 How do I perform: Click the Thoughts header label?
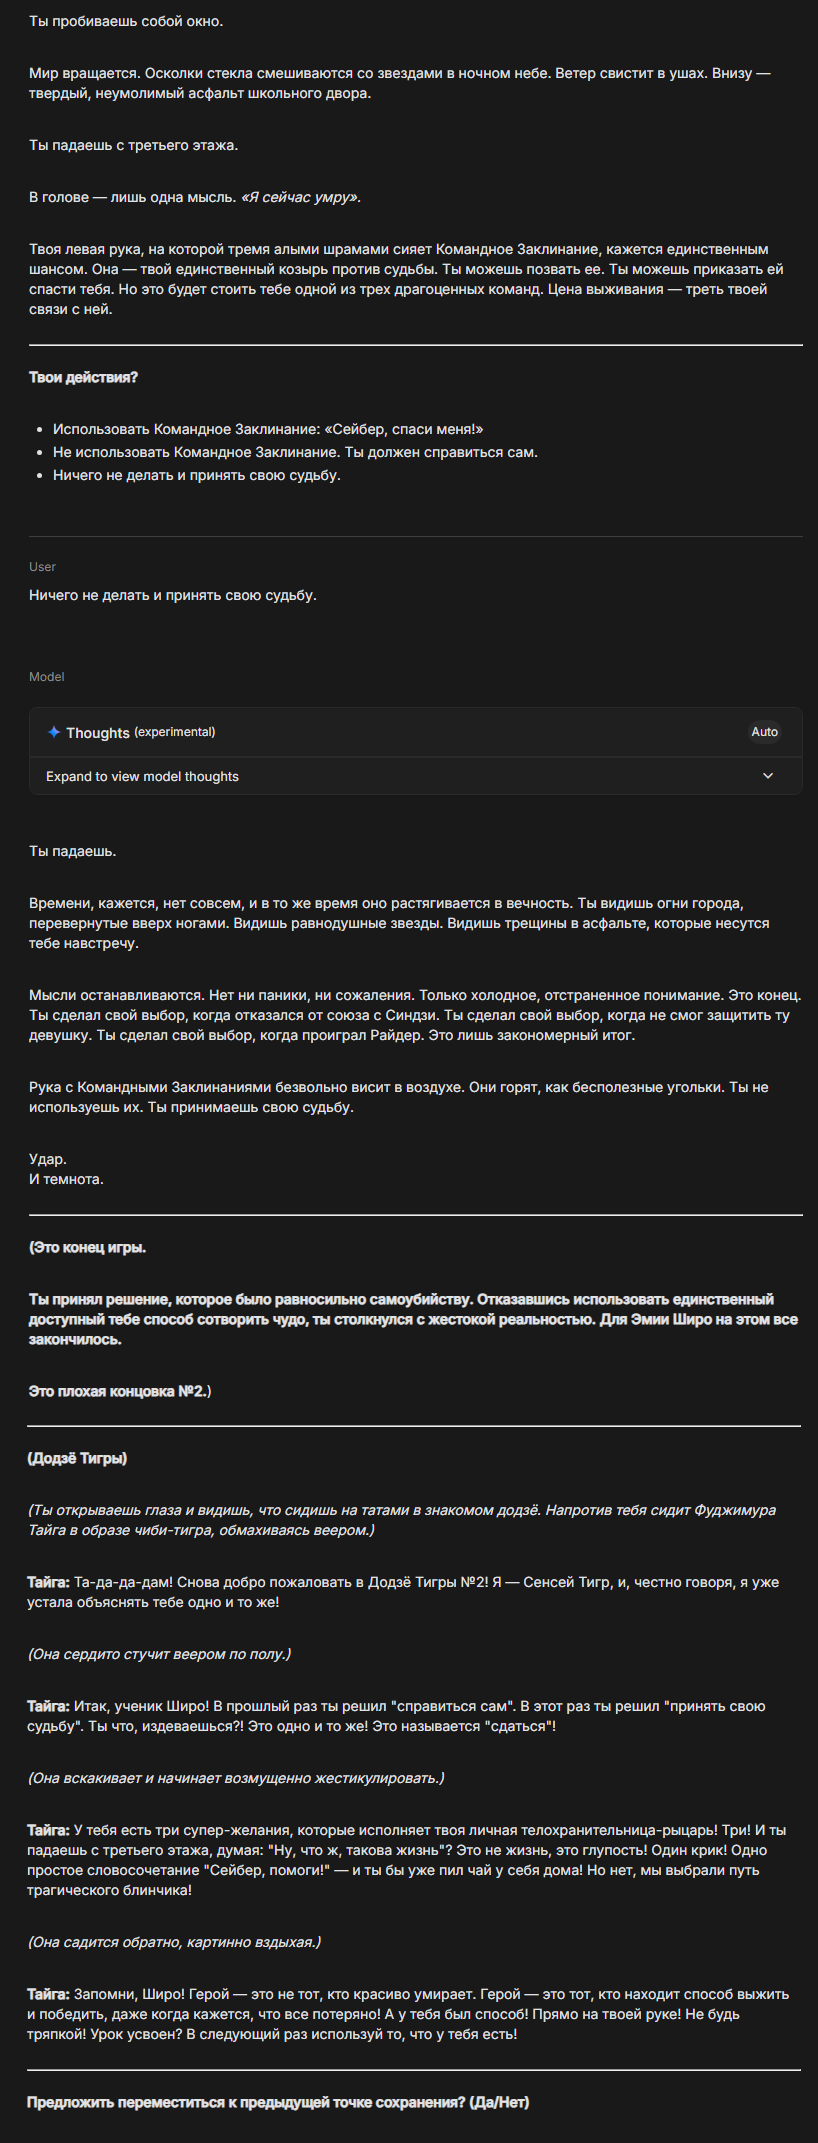tap(98, 733)
